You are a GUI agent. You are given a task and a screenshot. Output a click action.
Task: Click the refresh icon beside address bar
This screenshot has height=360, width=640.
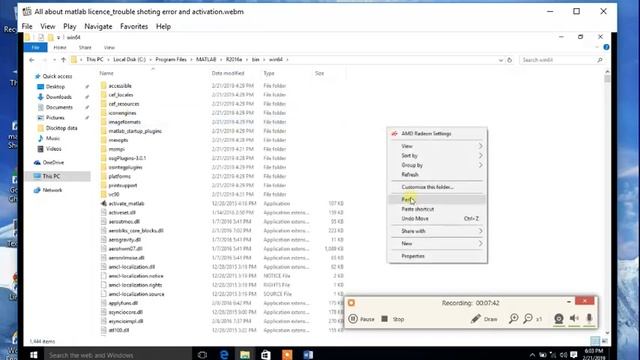click(x=509, y=60)
